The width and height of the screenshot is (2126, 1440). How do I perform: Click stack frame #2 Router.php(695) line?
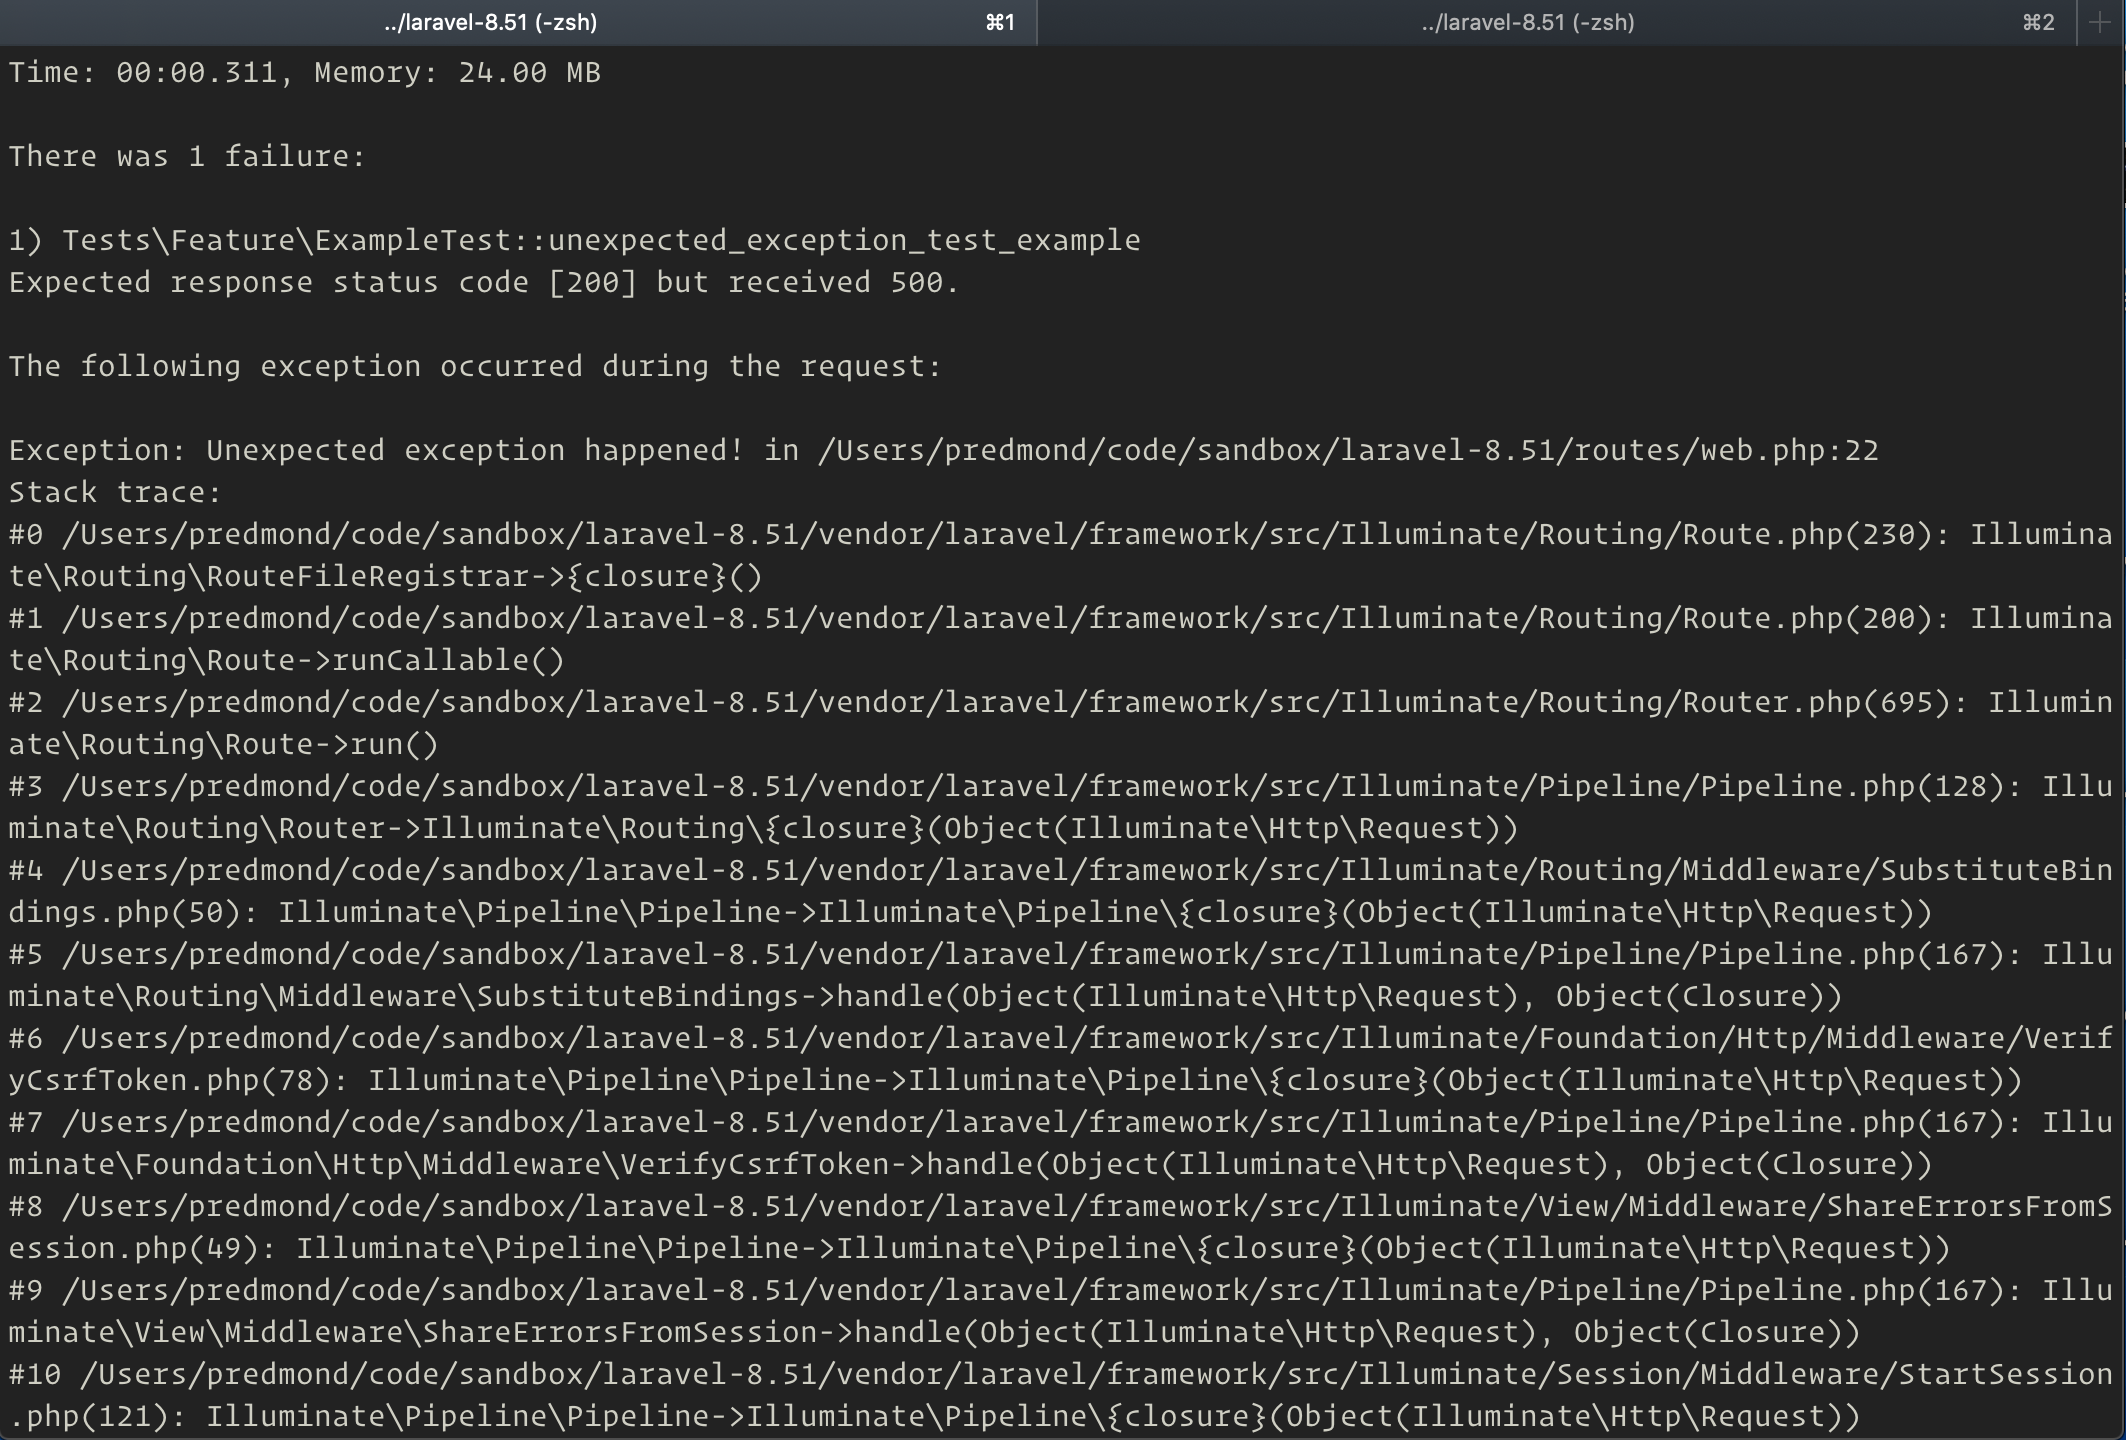[1061, 703]
